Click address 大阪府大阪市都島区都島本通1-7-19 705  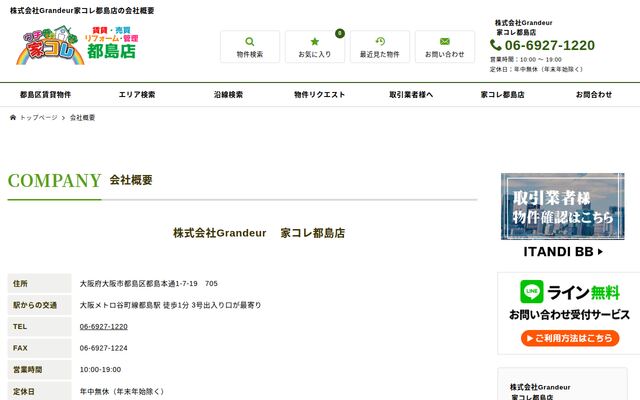tap(149, 283)
